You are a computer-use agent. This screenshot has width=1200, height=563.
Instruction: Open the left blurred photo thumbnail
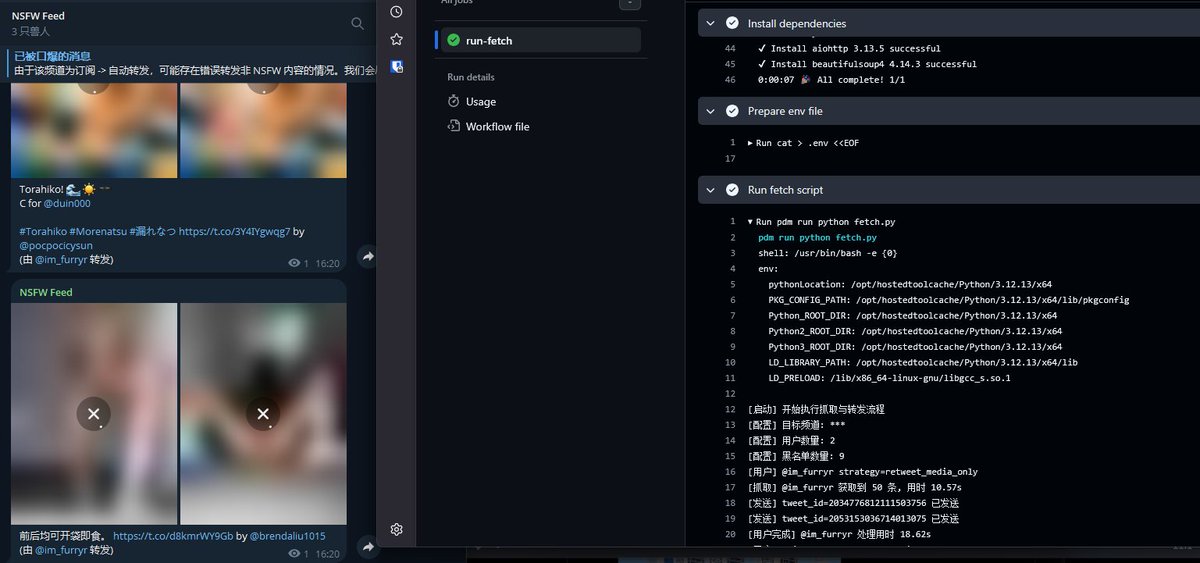point(94,414)
